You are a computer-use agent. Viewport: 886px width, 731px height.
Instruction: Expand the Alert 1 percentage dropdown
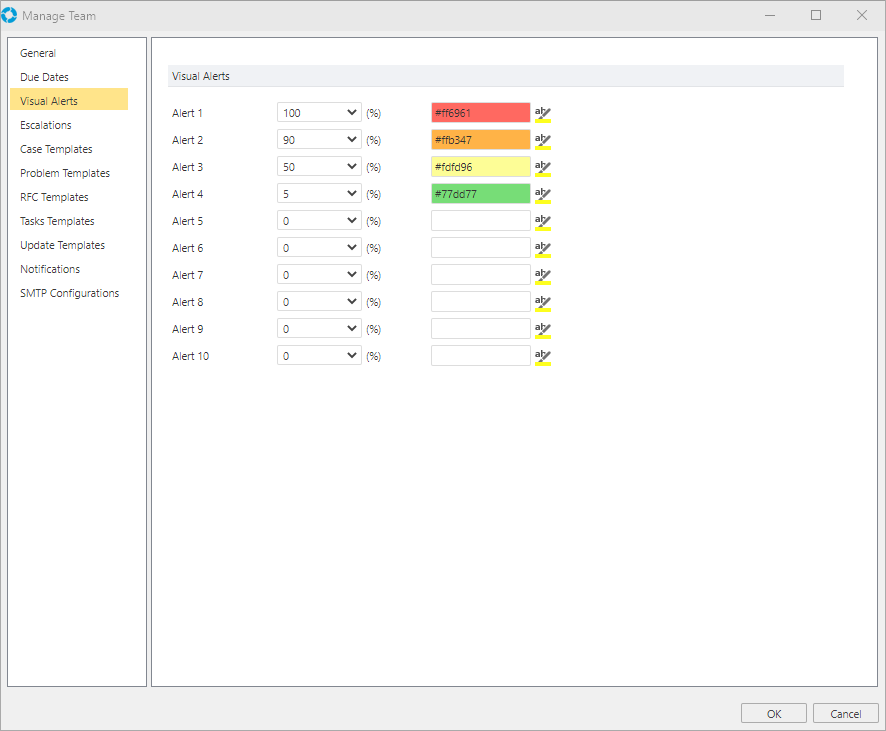[351, 113]
